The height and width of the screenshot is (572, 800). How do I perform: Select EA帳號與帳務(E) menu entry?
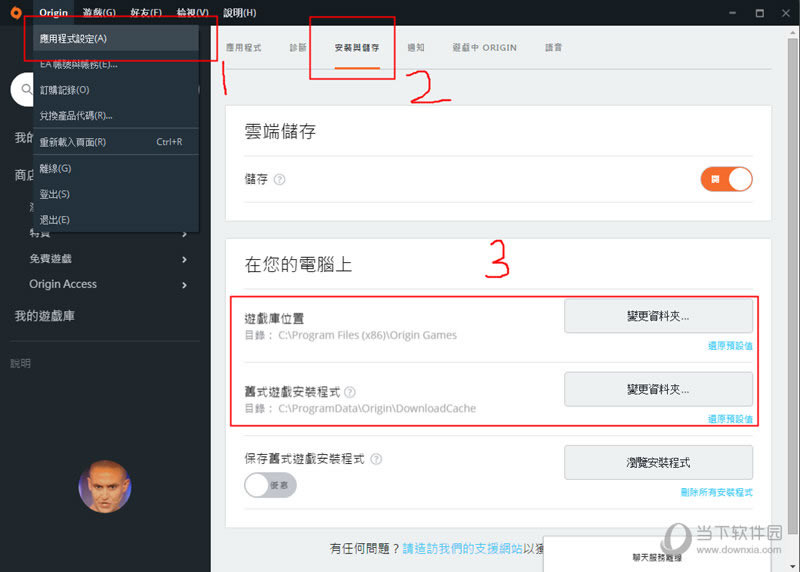pyautogui.click(x=116, y=64)
